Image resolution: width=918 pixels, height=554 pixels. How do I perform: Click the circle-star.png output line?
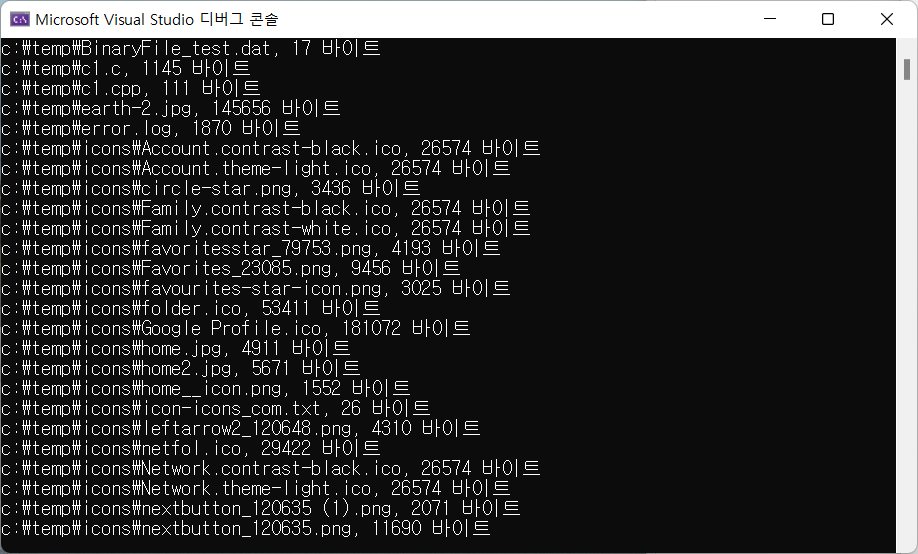coord(210,189)
